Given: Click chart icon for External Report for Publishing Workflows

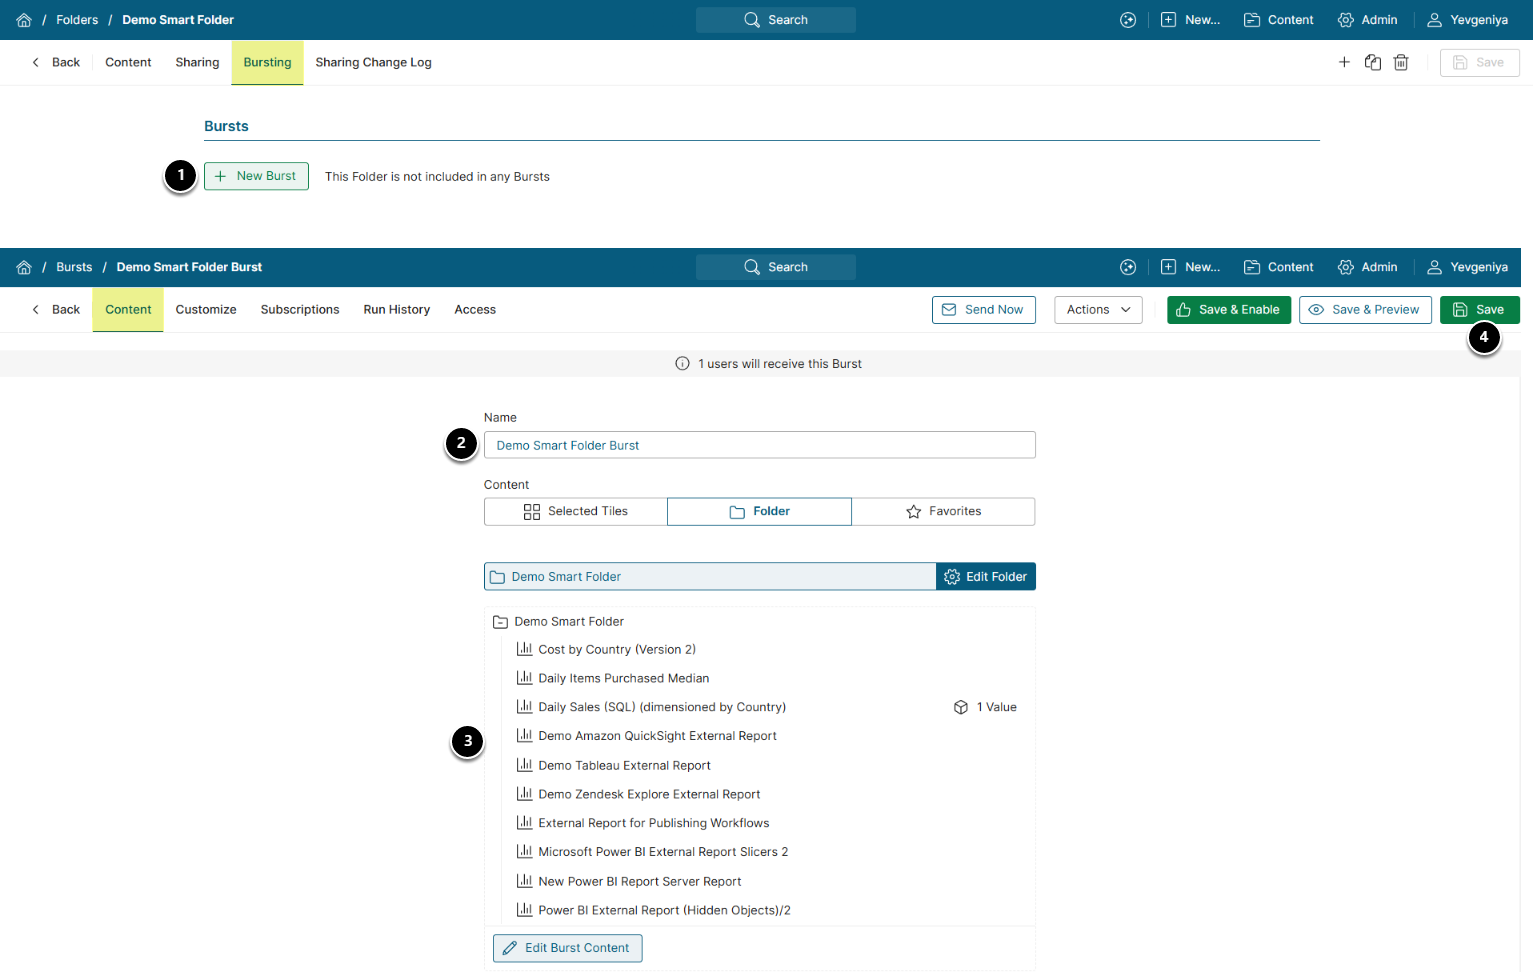Looking at the screenshot, I should pyautogui.click(x=524, y=823).
